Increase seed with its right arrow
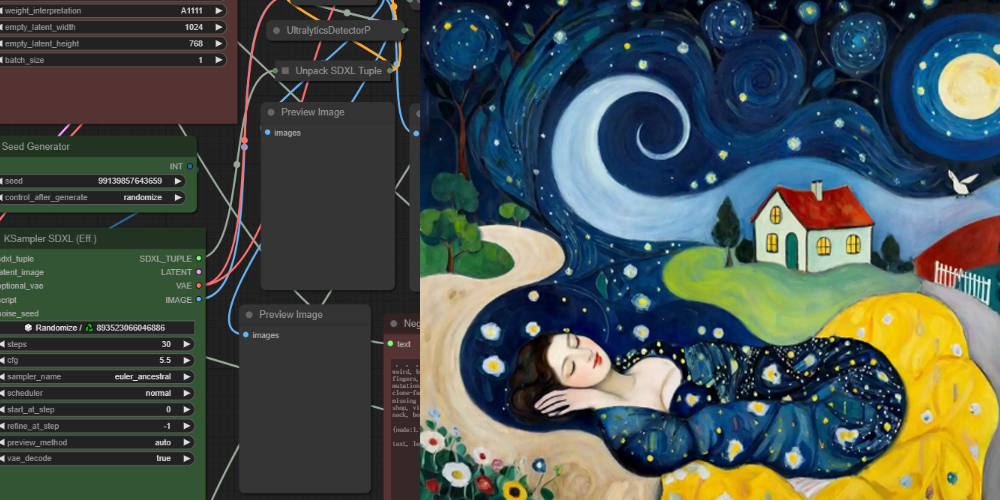This screenshot has height=500, width=1000. coord(178,181)
